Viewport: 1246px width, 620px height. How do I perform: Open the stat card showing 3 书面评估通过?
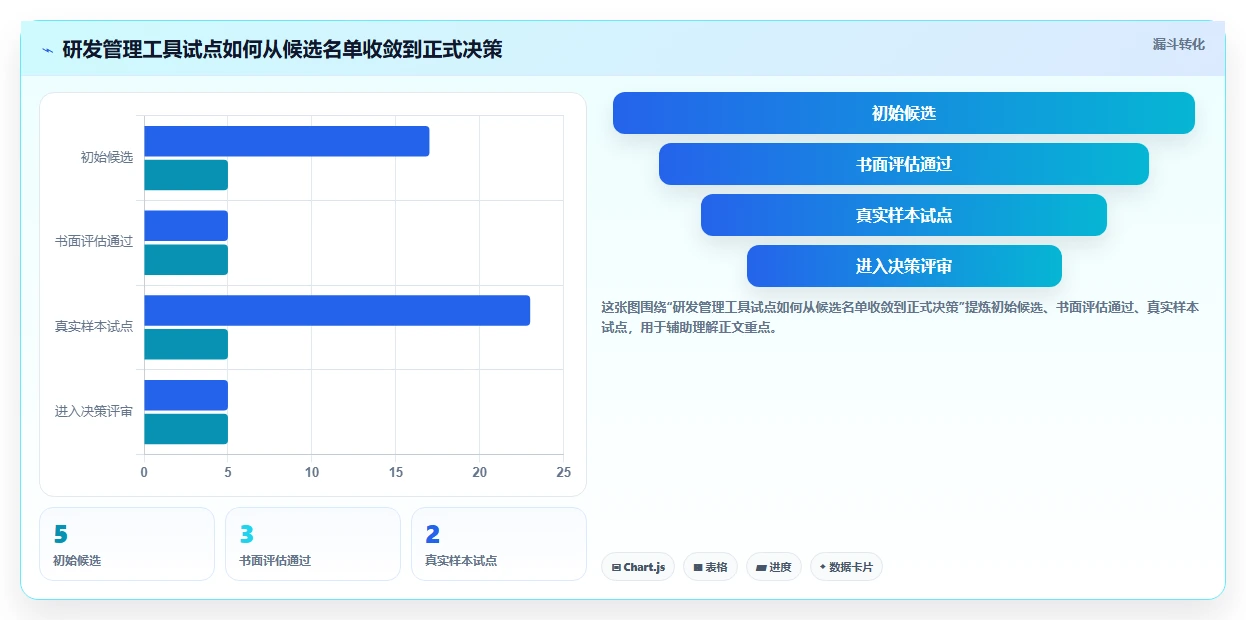[x=313, y=544]
